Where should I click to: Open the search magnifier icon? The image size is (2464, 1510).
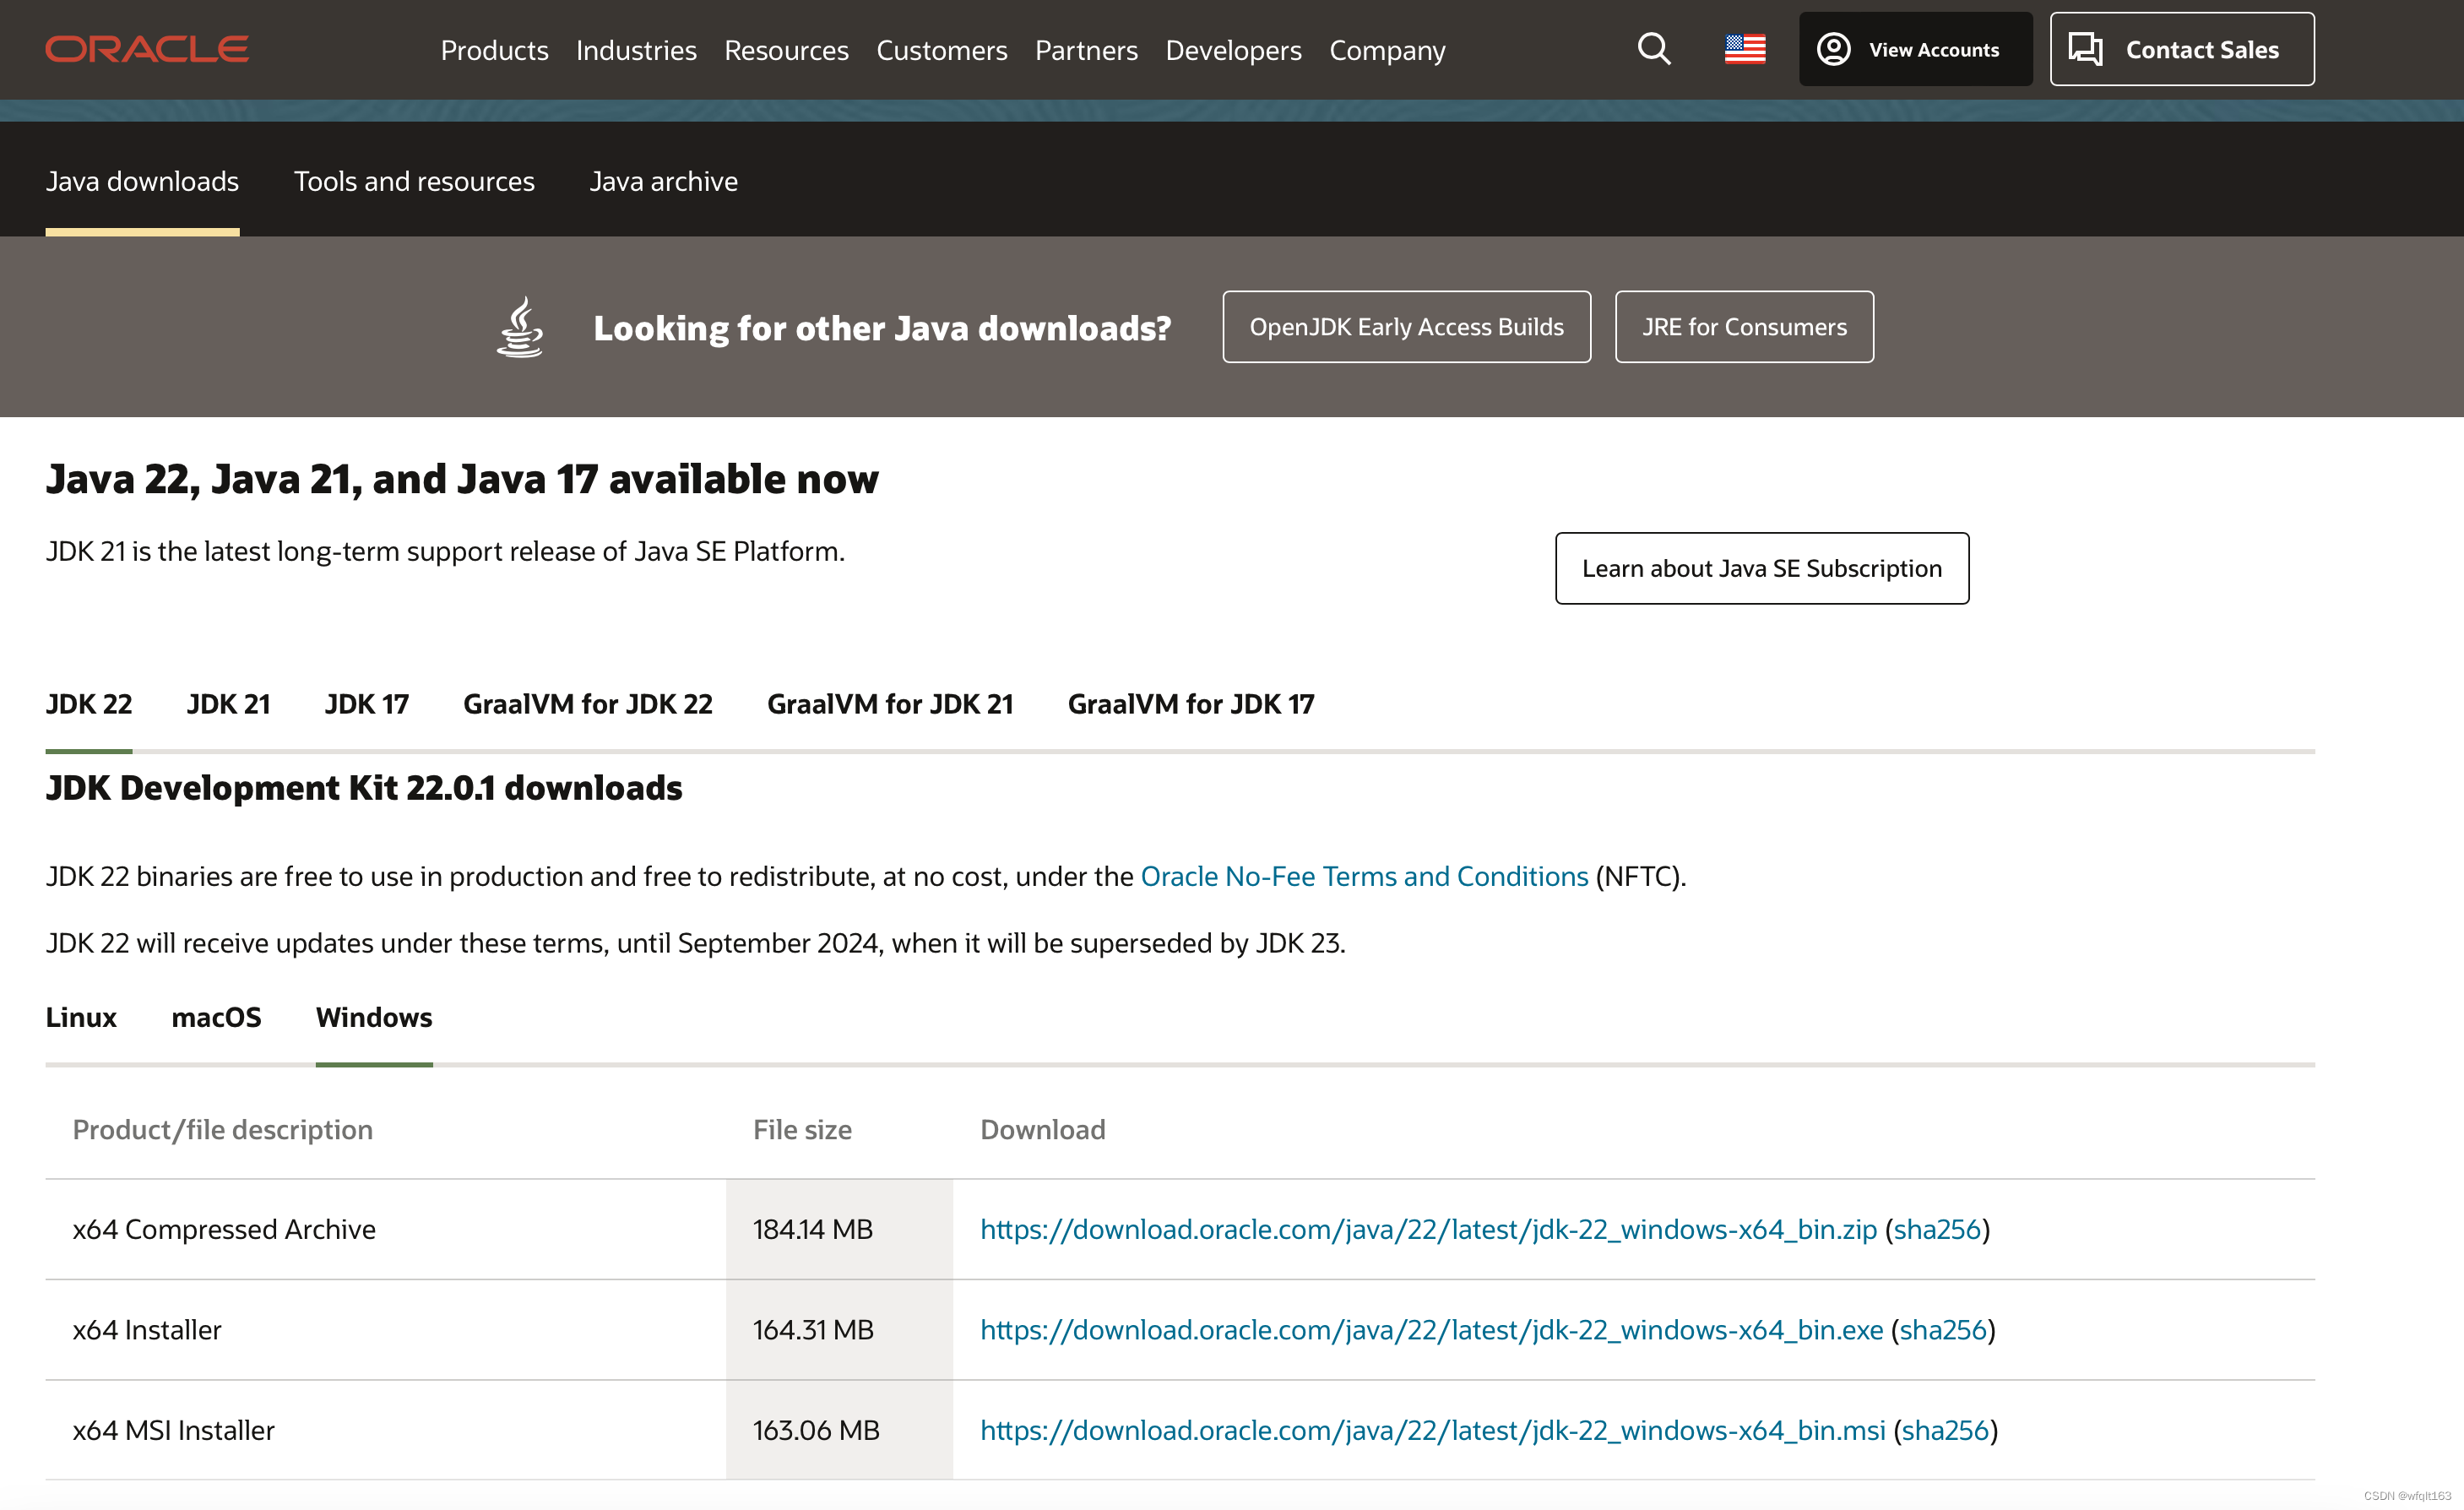pos(1653,49)
